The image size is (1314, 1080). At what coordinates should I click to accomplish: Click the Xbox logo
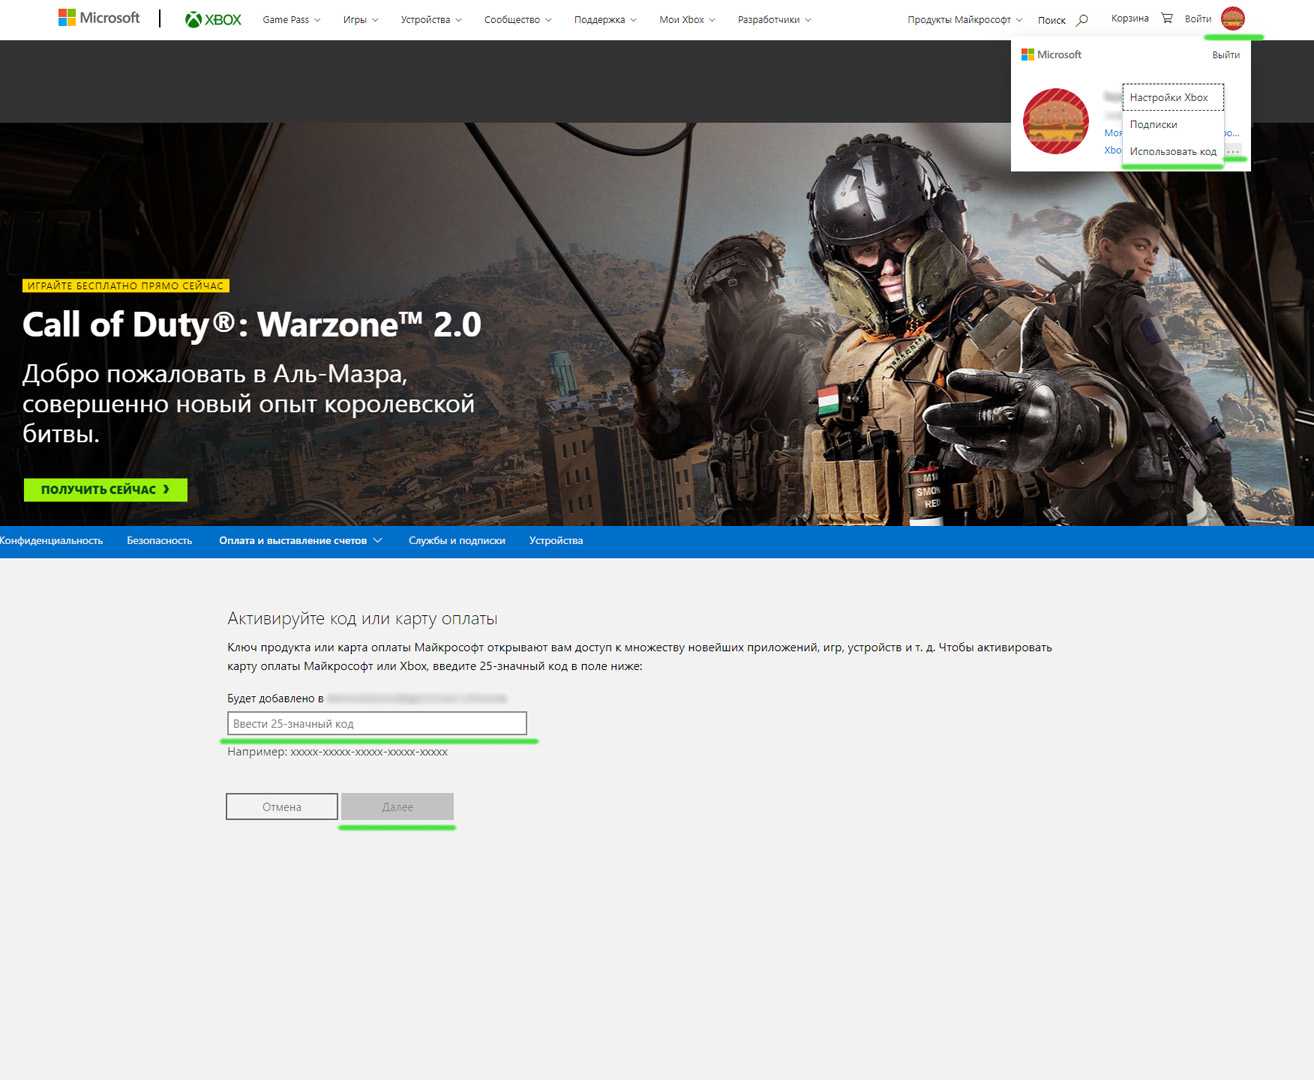tap(213, 19)
